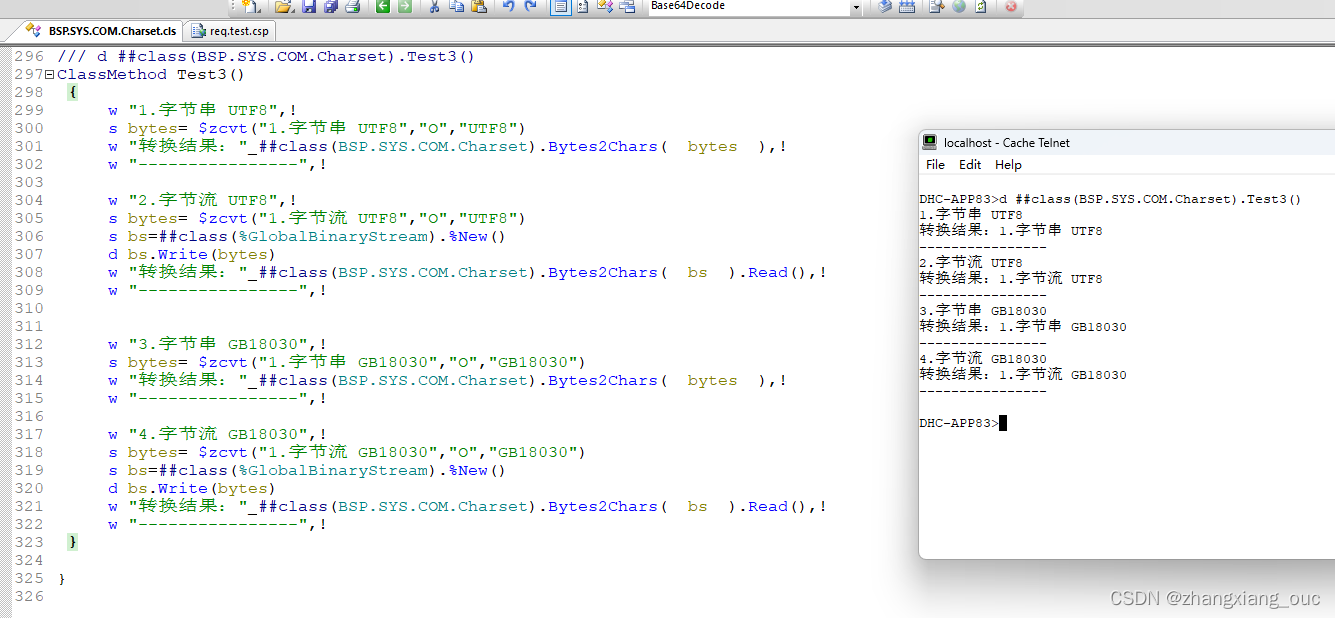Click the red stop toolbar icon
The height and width of the screenshot is (618, 1335).
click(x=1011, y=6)
